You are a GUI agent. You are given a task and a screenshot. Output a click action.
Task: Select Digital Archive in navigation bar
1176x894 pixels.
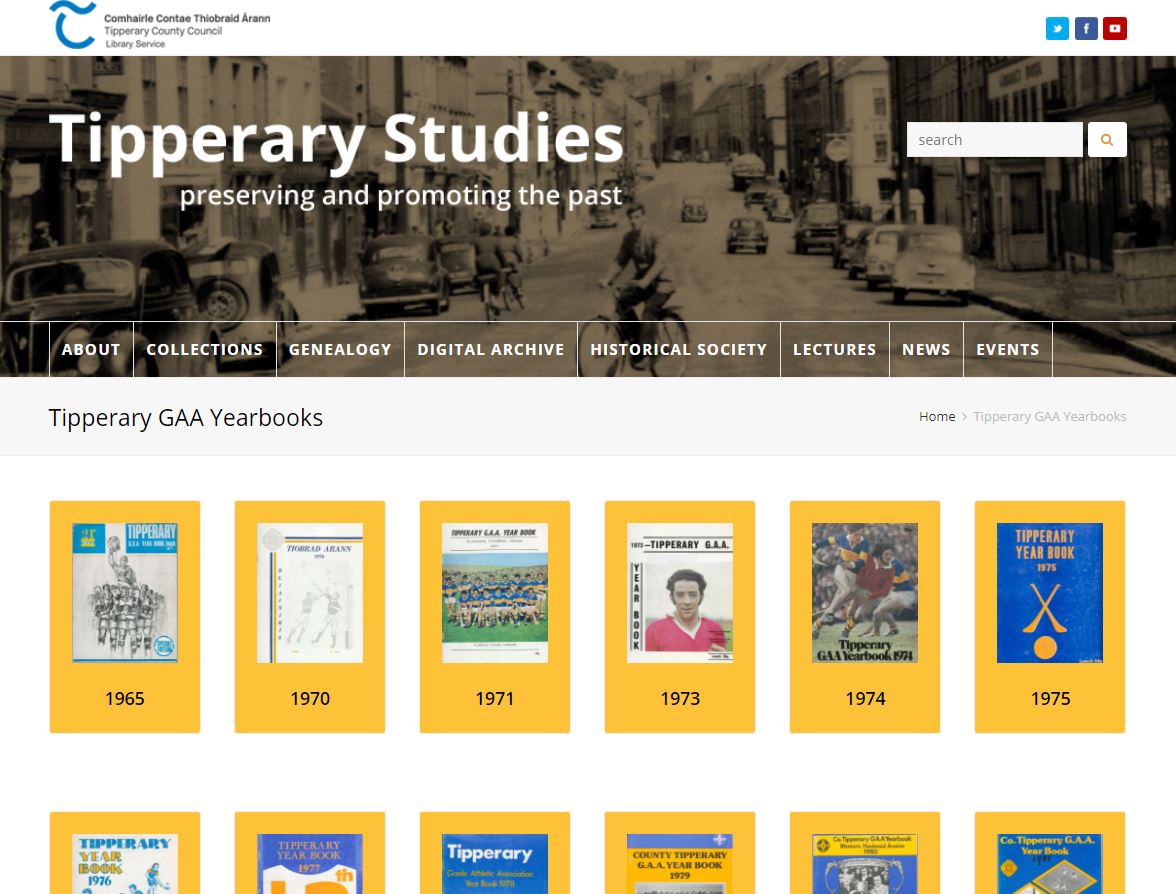pos(490,349)
